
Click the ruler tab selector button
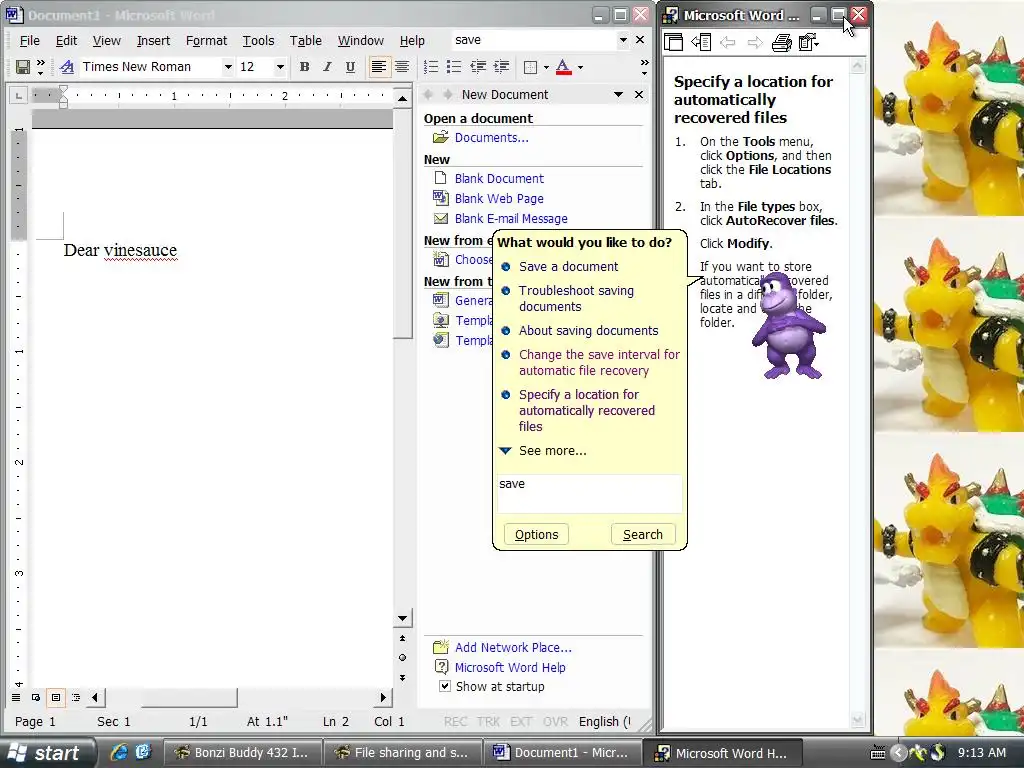point(18,96)
